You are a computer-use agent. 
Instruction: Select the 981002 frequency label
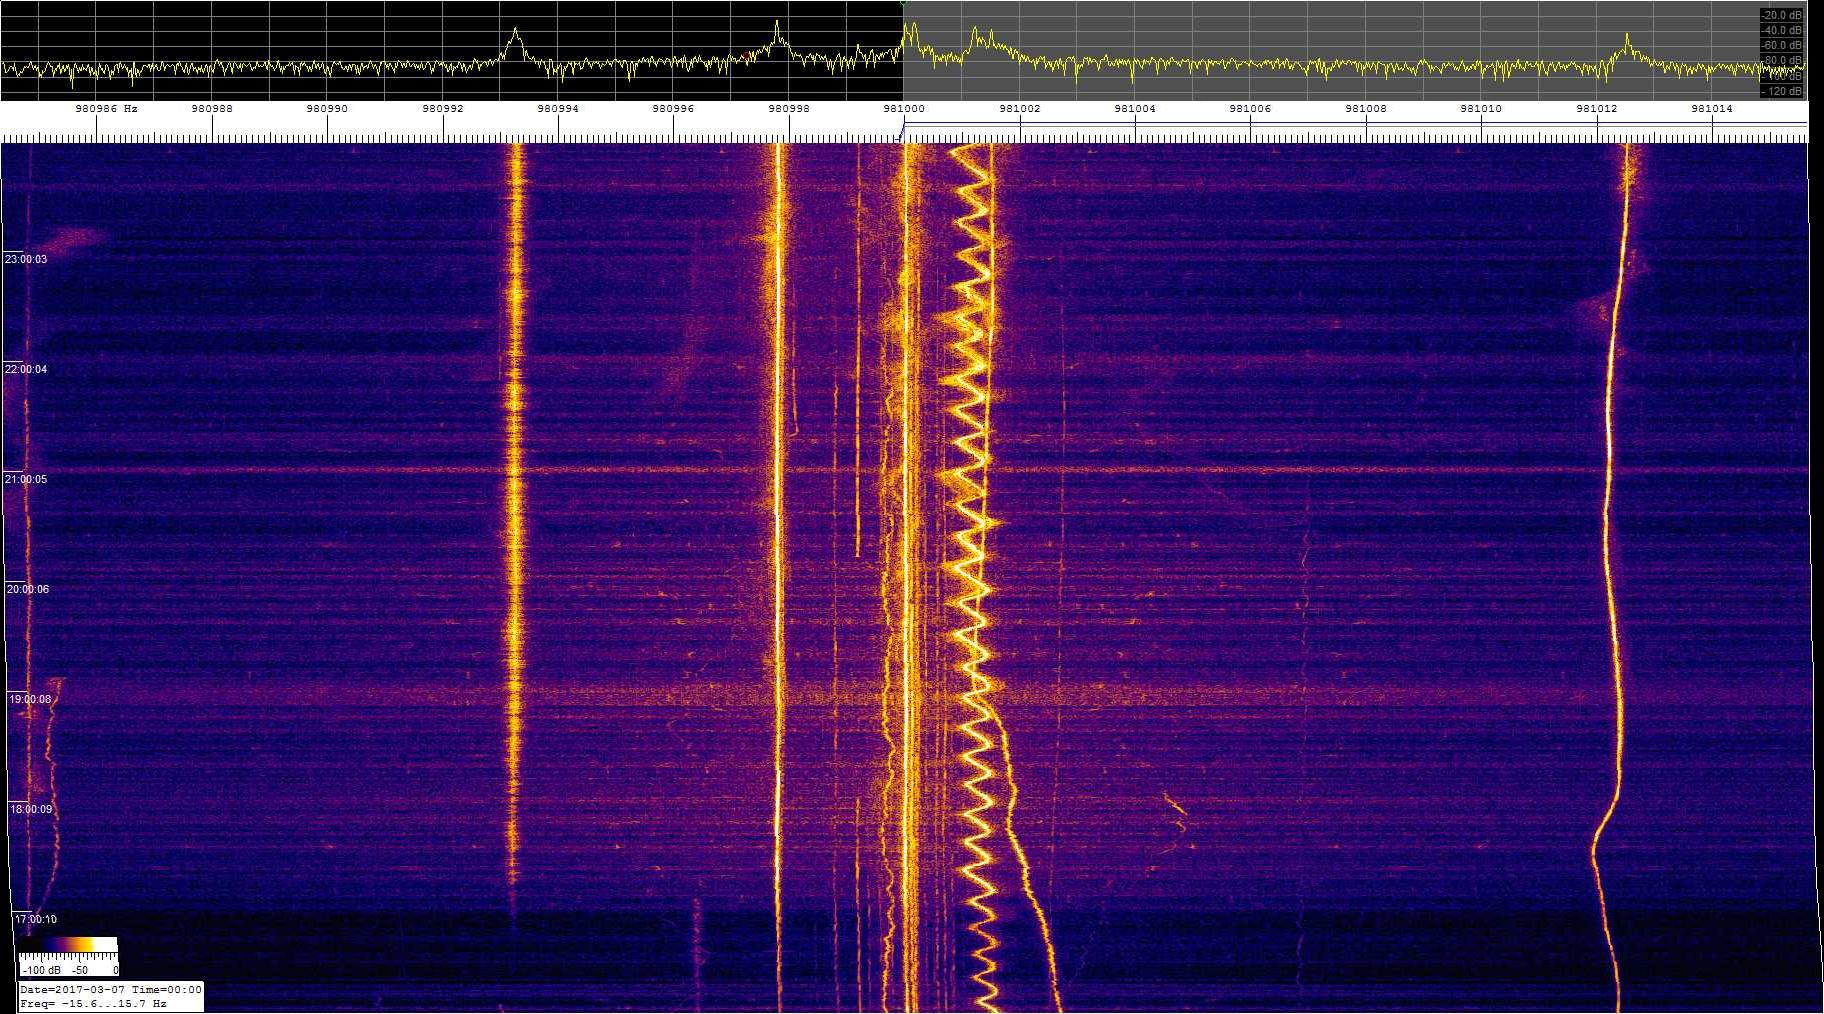click(x=1020, y=108)
